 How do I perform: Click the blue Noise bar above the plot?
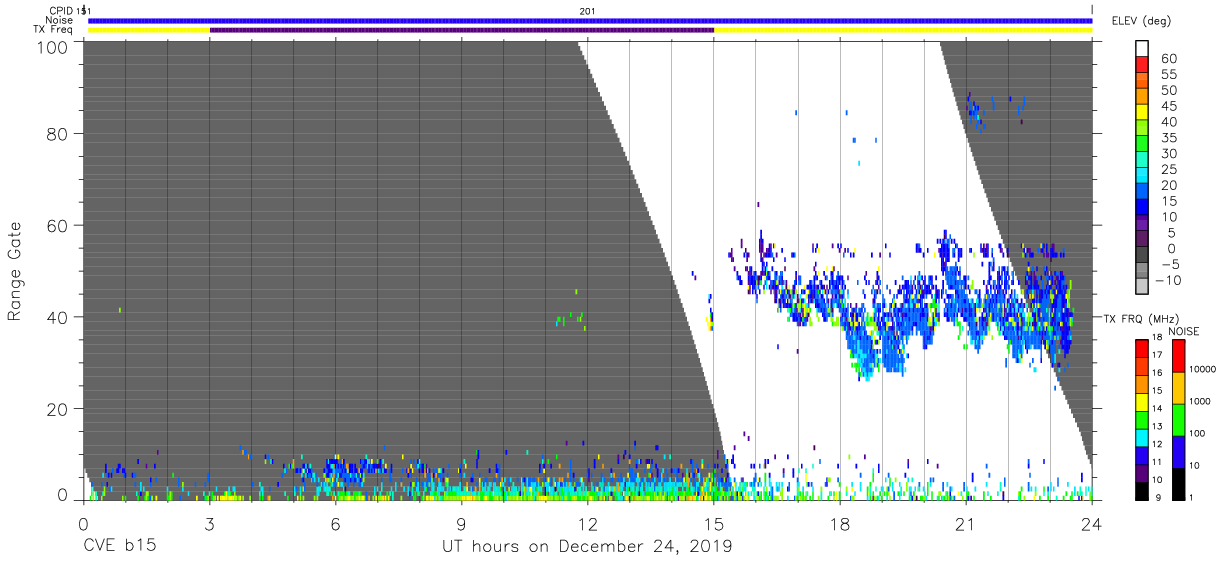click(x=590, y=20)
